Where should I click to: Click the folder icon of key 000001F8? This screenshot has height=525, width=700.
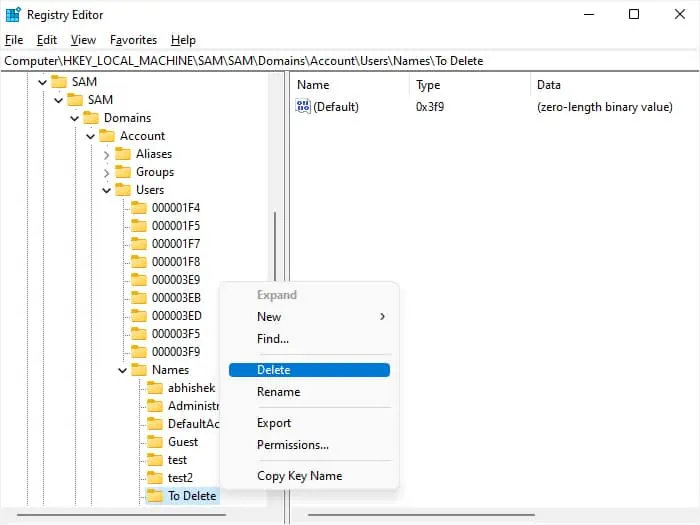click(x=139, y=262)
